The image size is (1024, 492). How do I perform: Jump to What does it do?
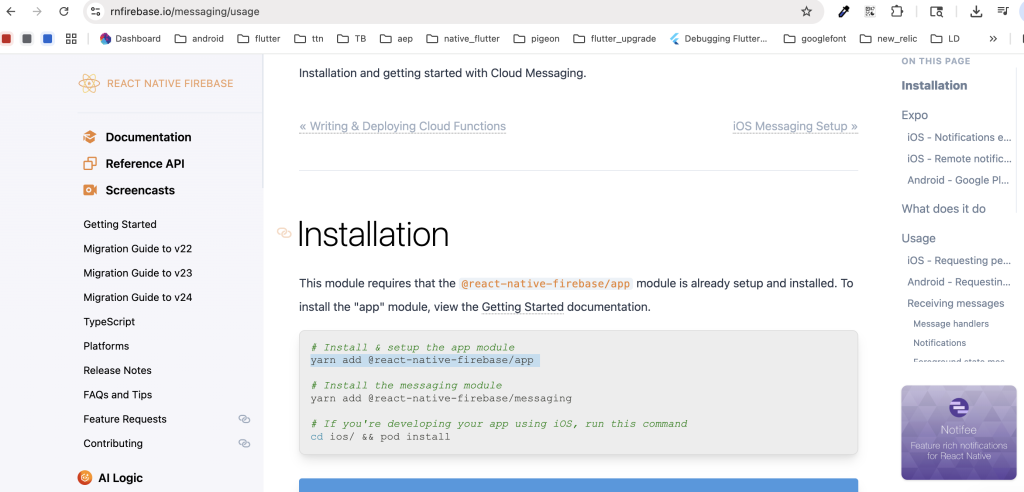944,208
